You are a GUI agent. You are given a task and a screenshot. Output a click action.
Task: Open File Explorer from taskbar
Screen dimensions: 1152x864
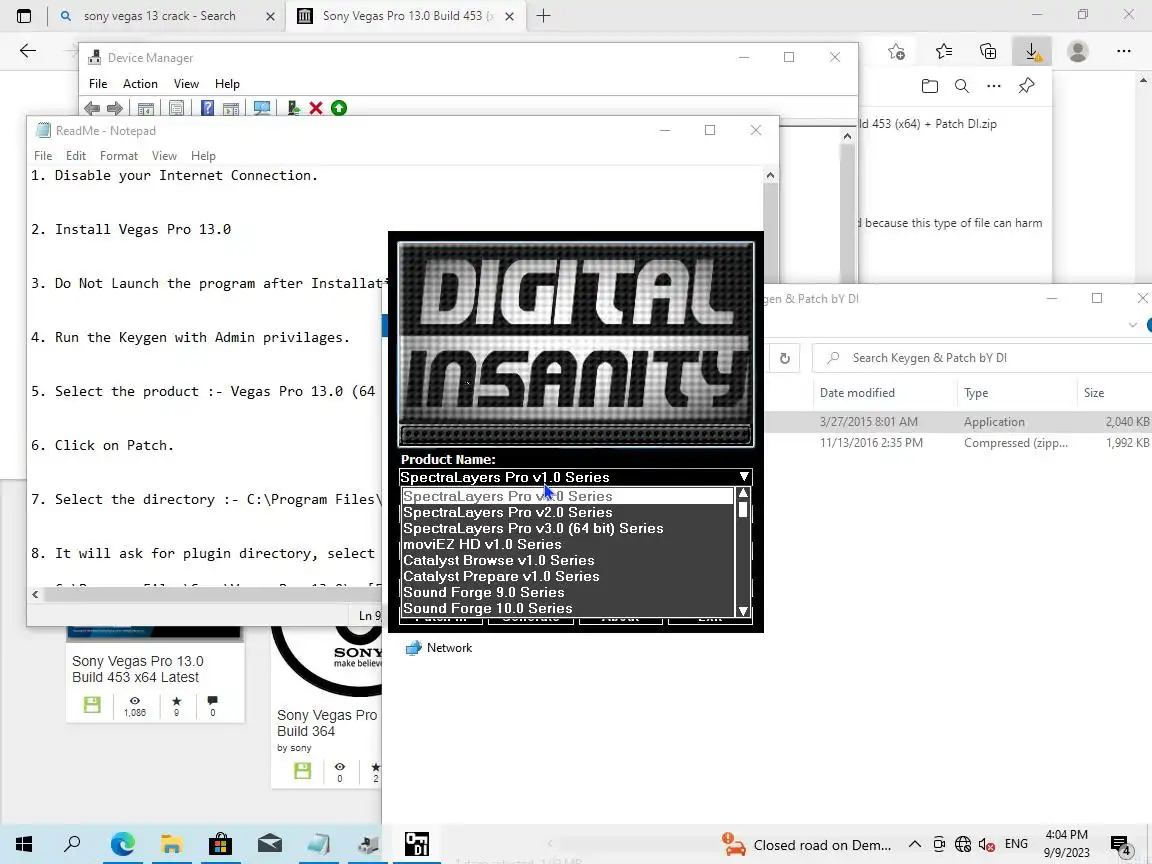171,844
